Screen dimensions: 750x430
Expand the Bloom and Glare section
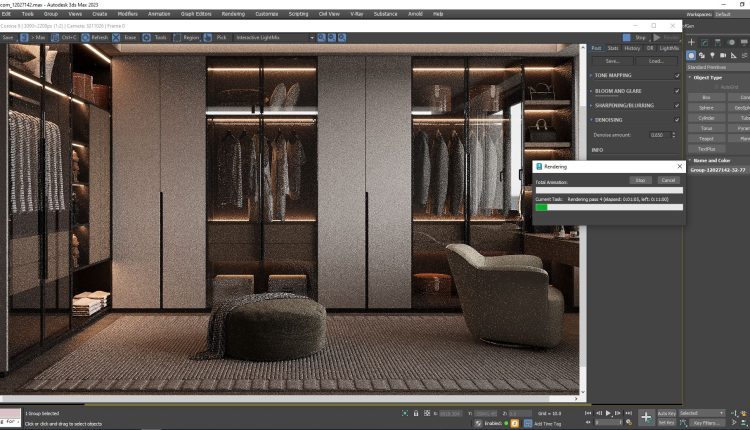click(591, 91)
